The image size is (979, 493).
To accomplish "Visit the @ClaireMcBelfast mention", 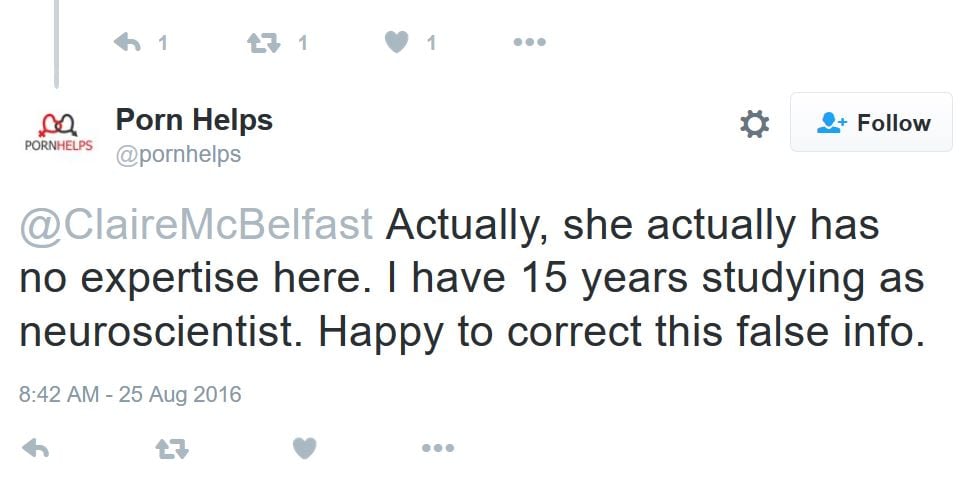I will click(x=197, y=226).
